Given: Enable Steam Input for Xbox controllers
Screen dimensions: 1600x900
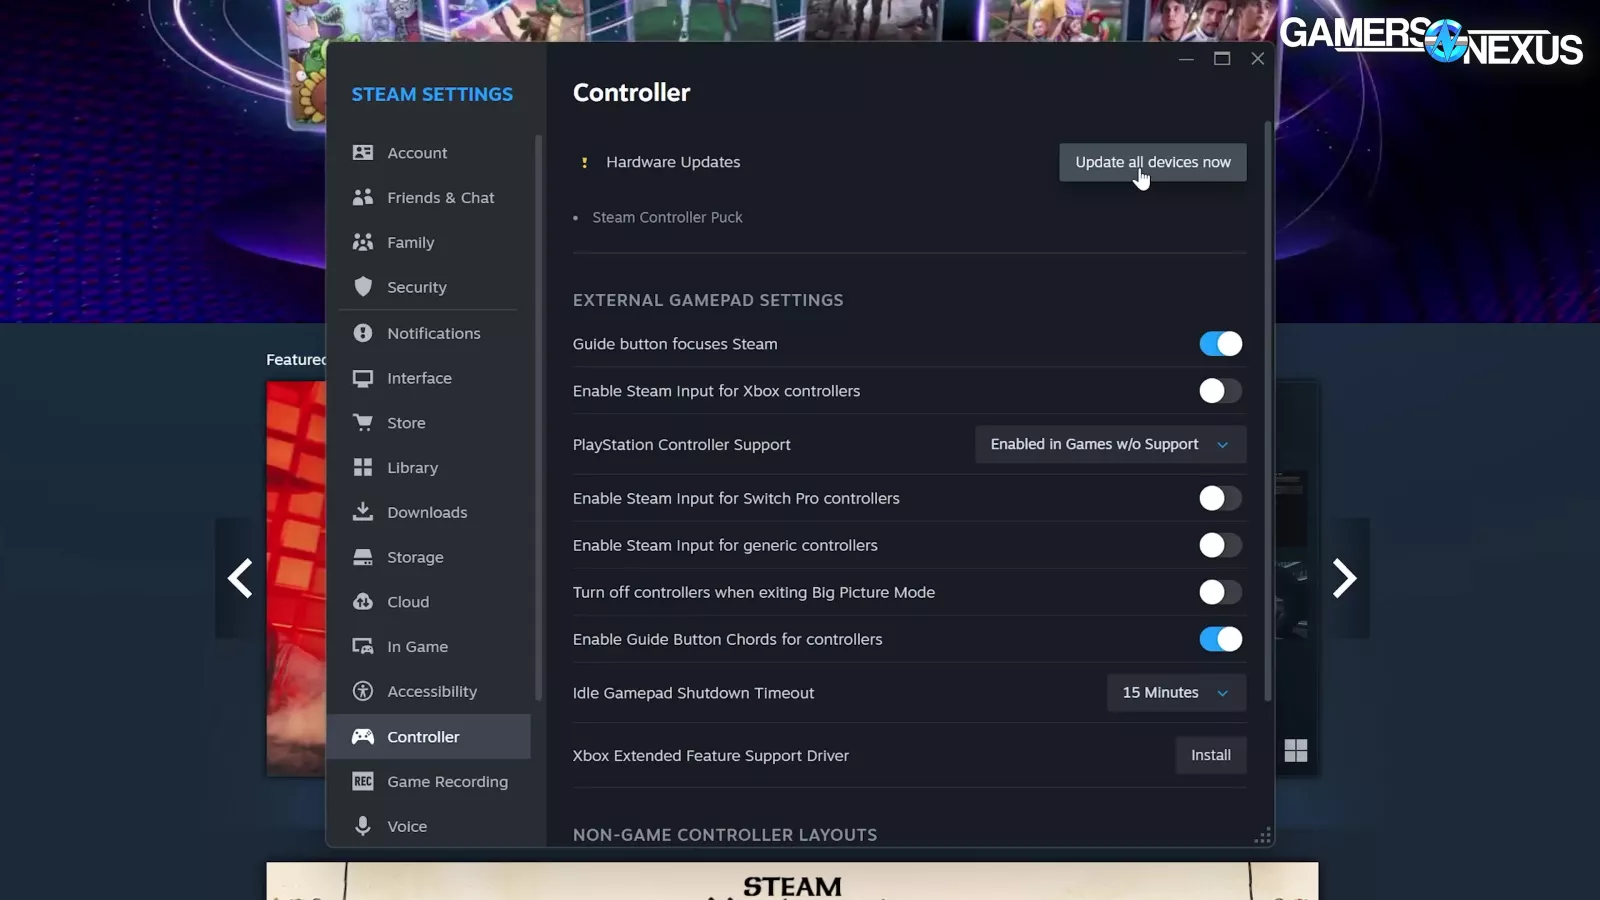Looking at the screenshot, I should point(1221,391).
